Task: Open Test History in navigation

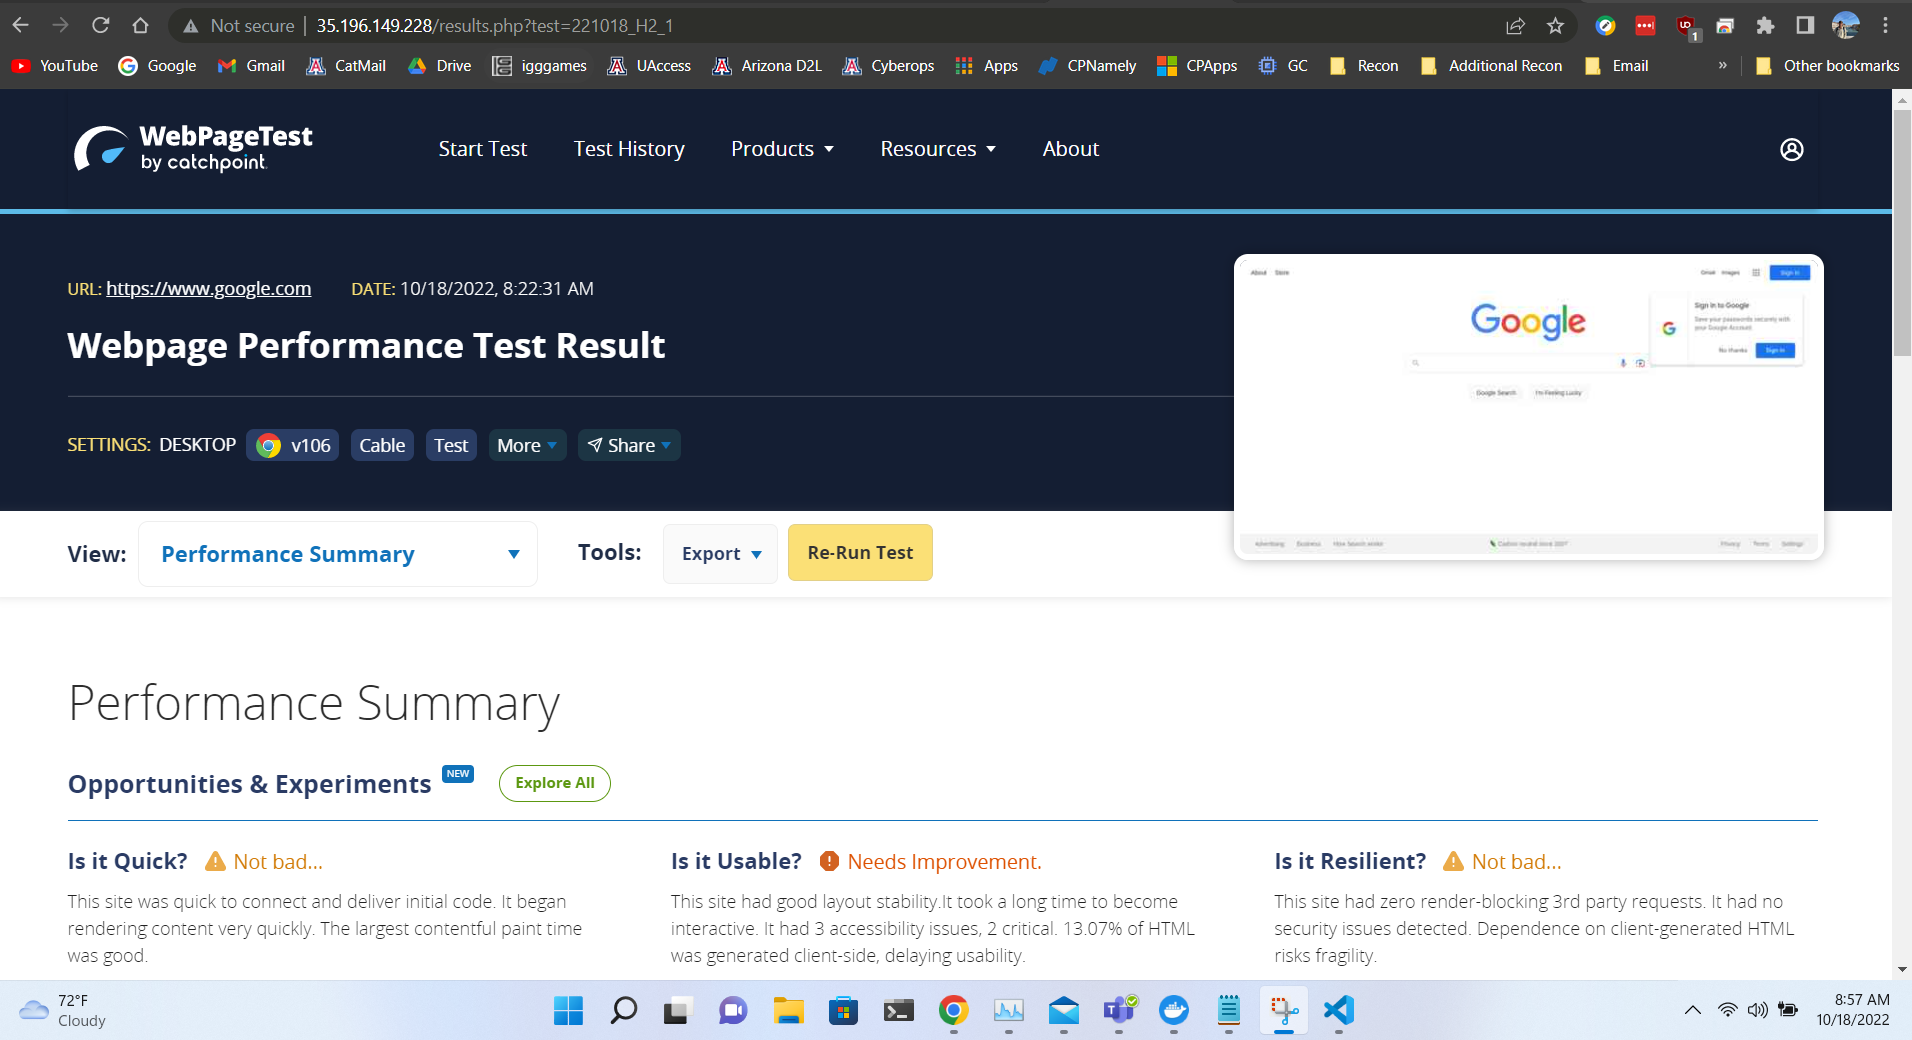Action: point(629,149)
